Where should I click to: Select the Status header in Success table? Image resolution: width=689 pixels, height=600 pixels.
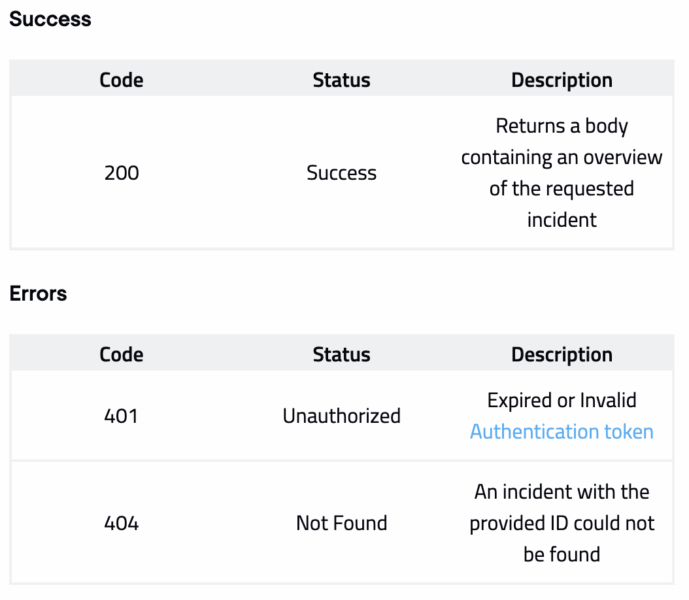[341, 80]
